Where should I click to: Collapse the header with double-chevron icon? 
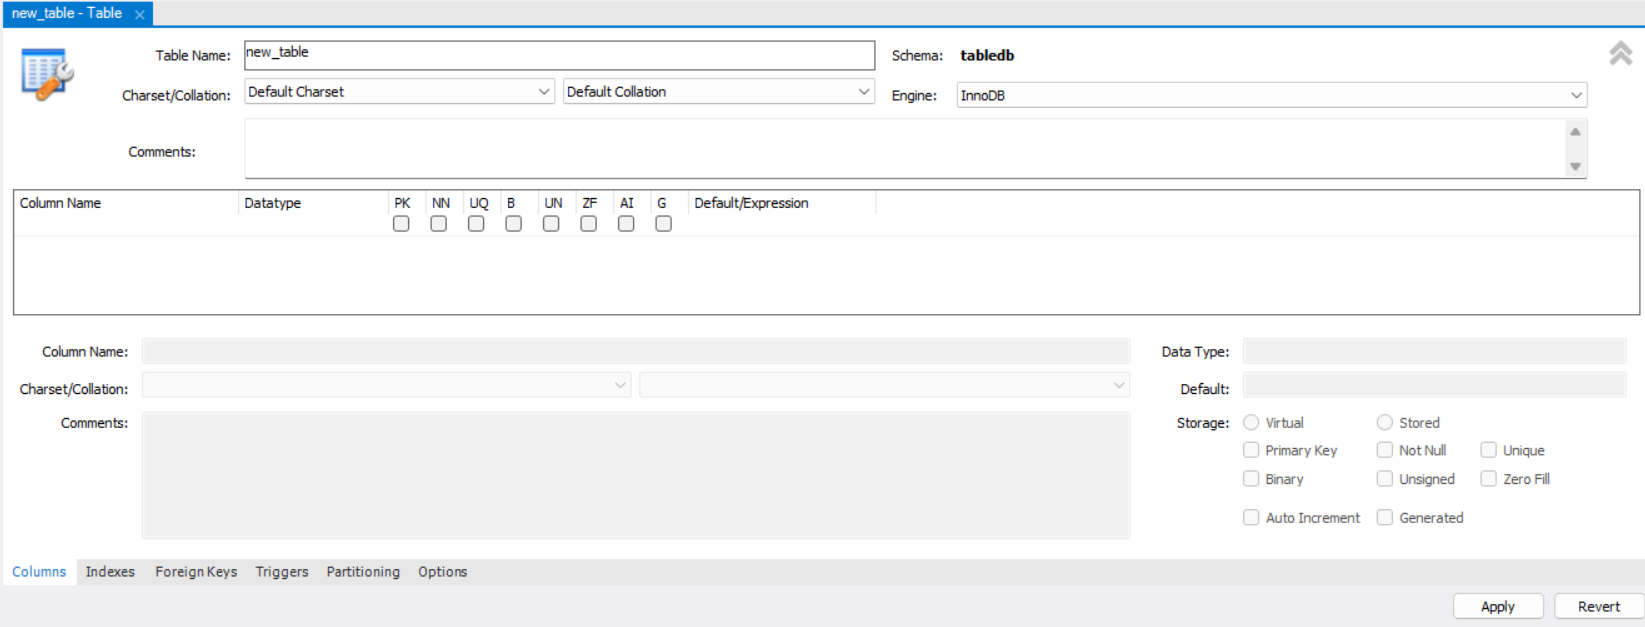(1620, 53)
